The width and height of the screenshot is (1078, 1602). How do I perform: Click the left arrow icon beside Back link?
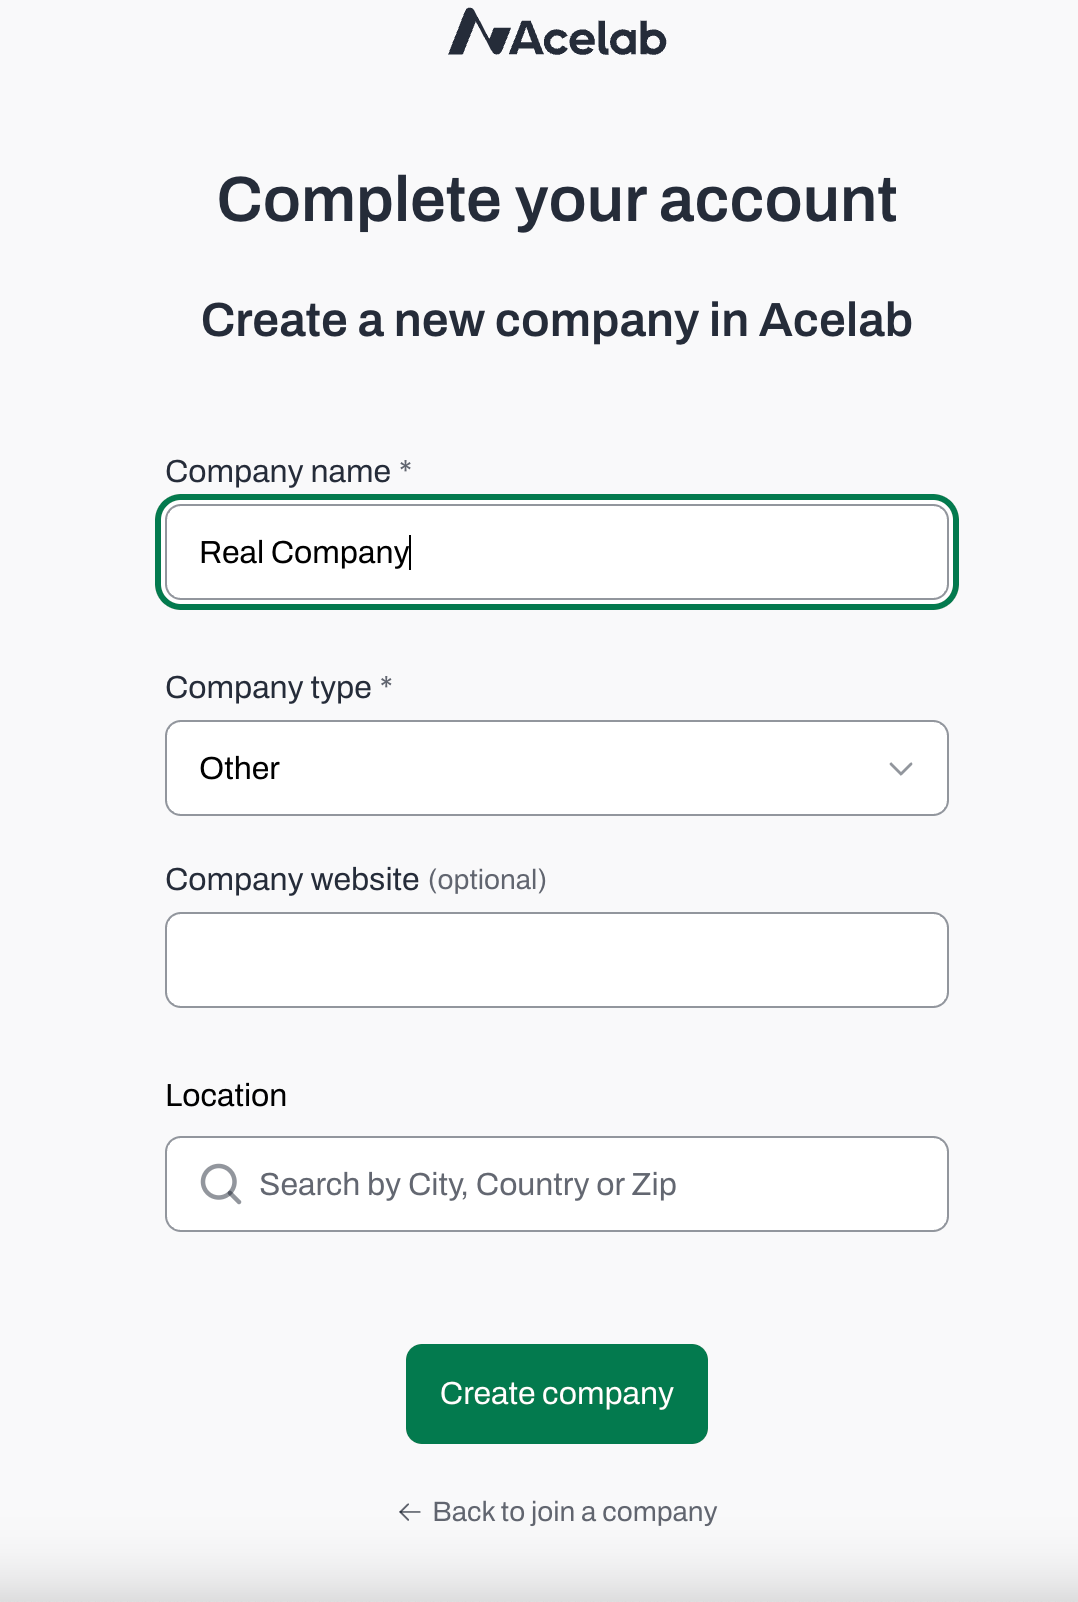pyautogui.click(x=409, y=1512)
